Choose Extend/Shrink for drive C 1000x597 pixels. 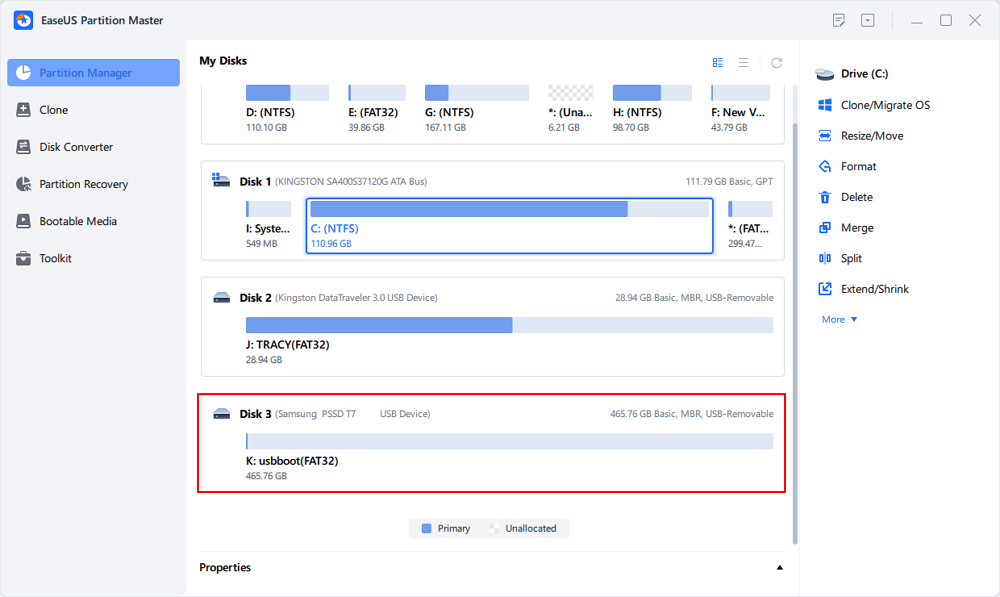tap(874, 289)
